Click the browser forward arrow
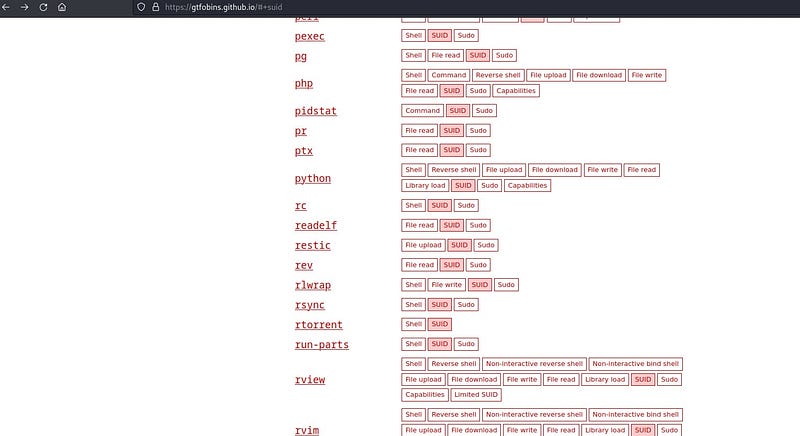 click(x=24, y=7)
